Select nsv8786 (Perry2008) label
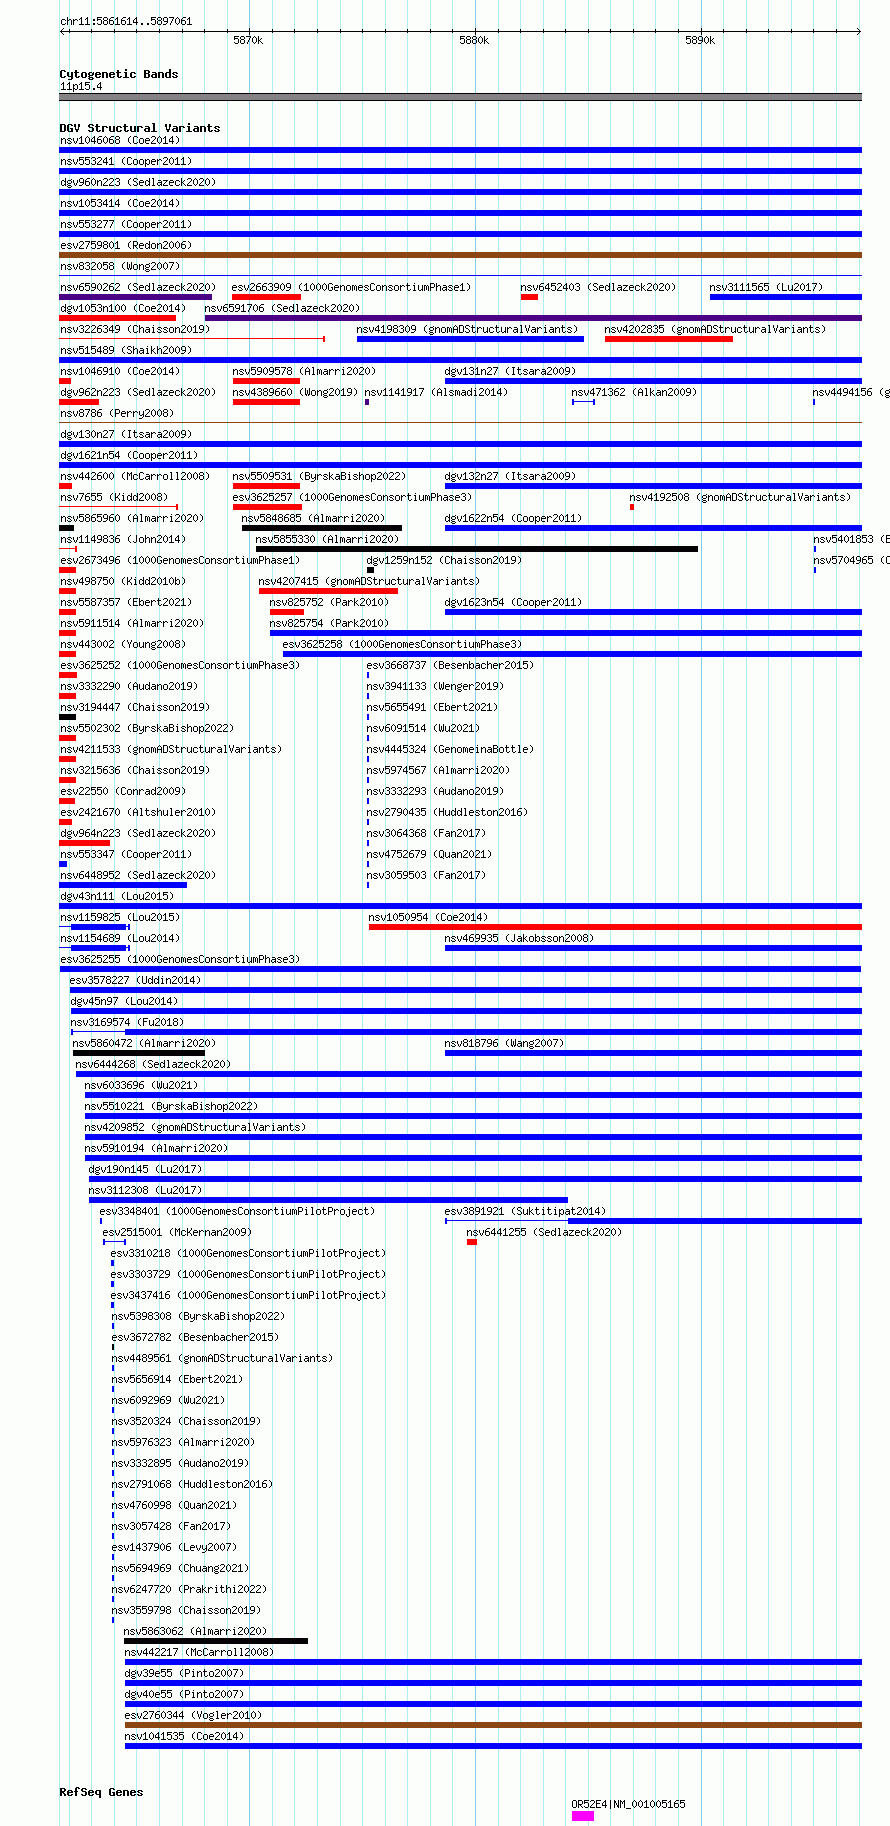Screen dimensions: 890x1826 pos(117,413)
